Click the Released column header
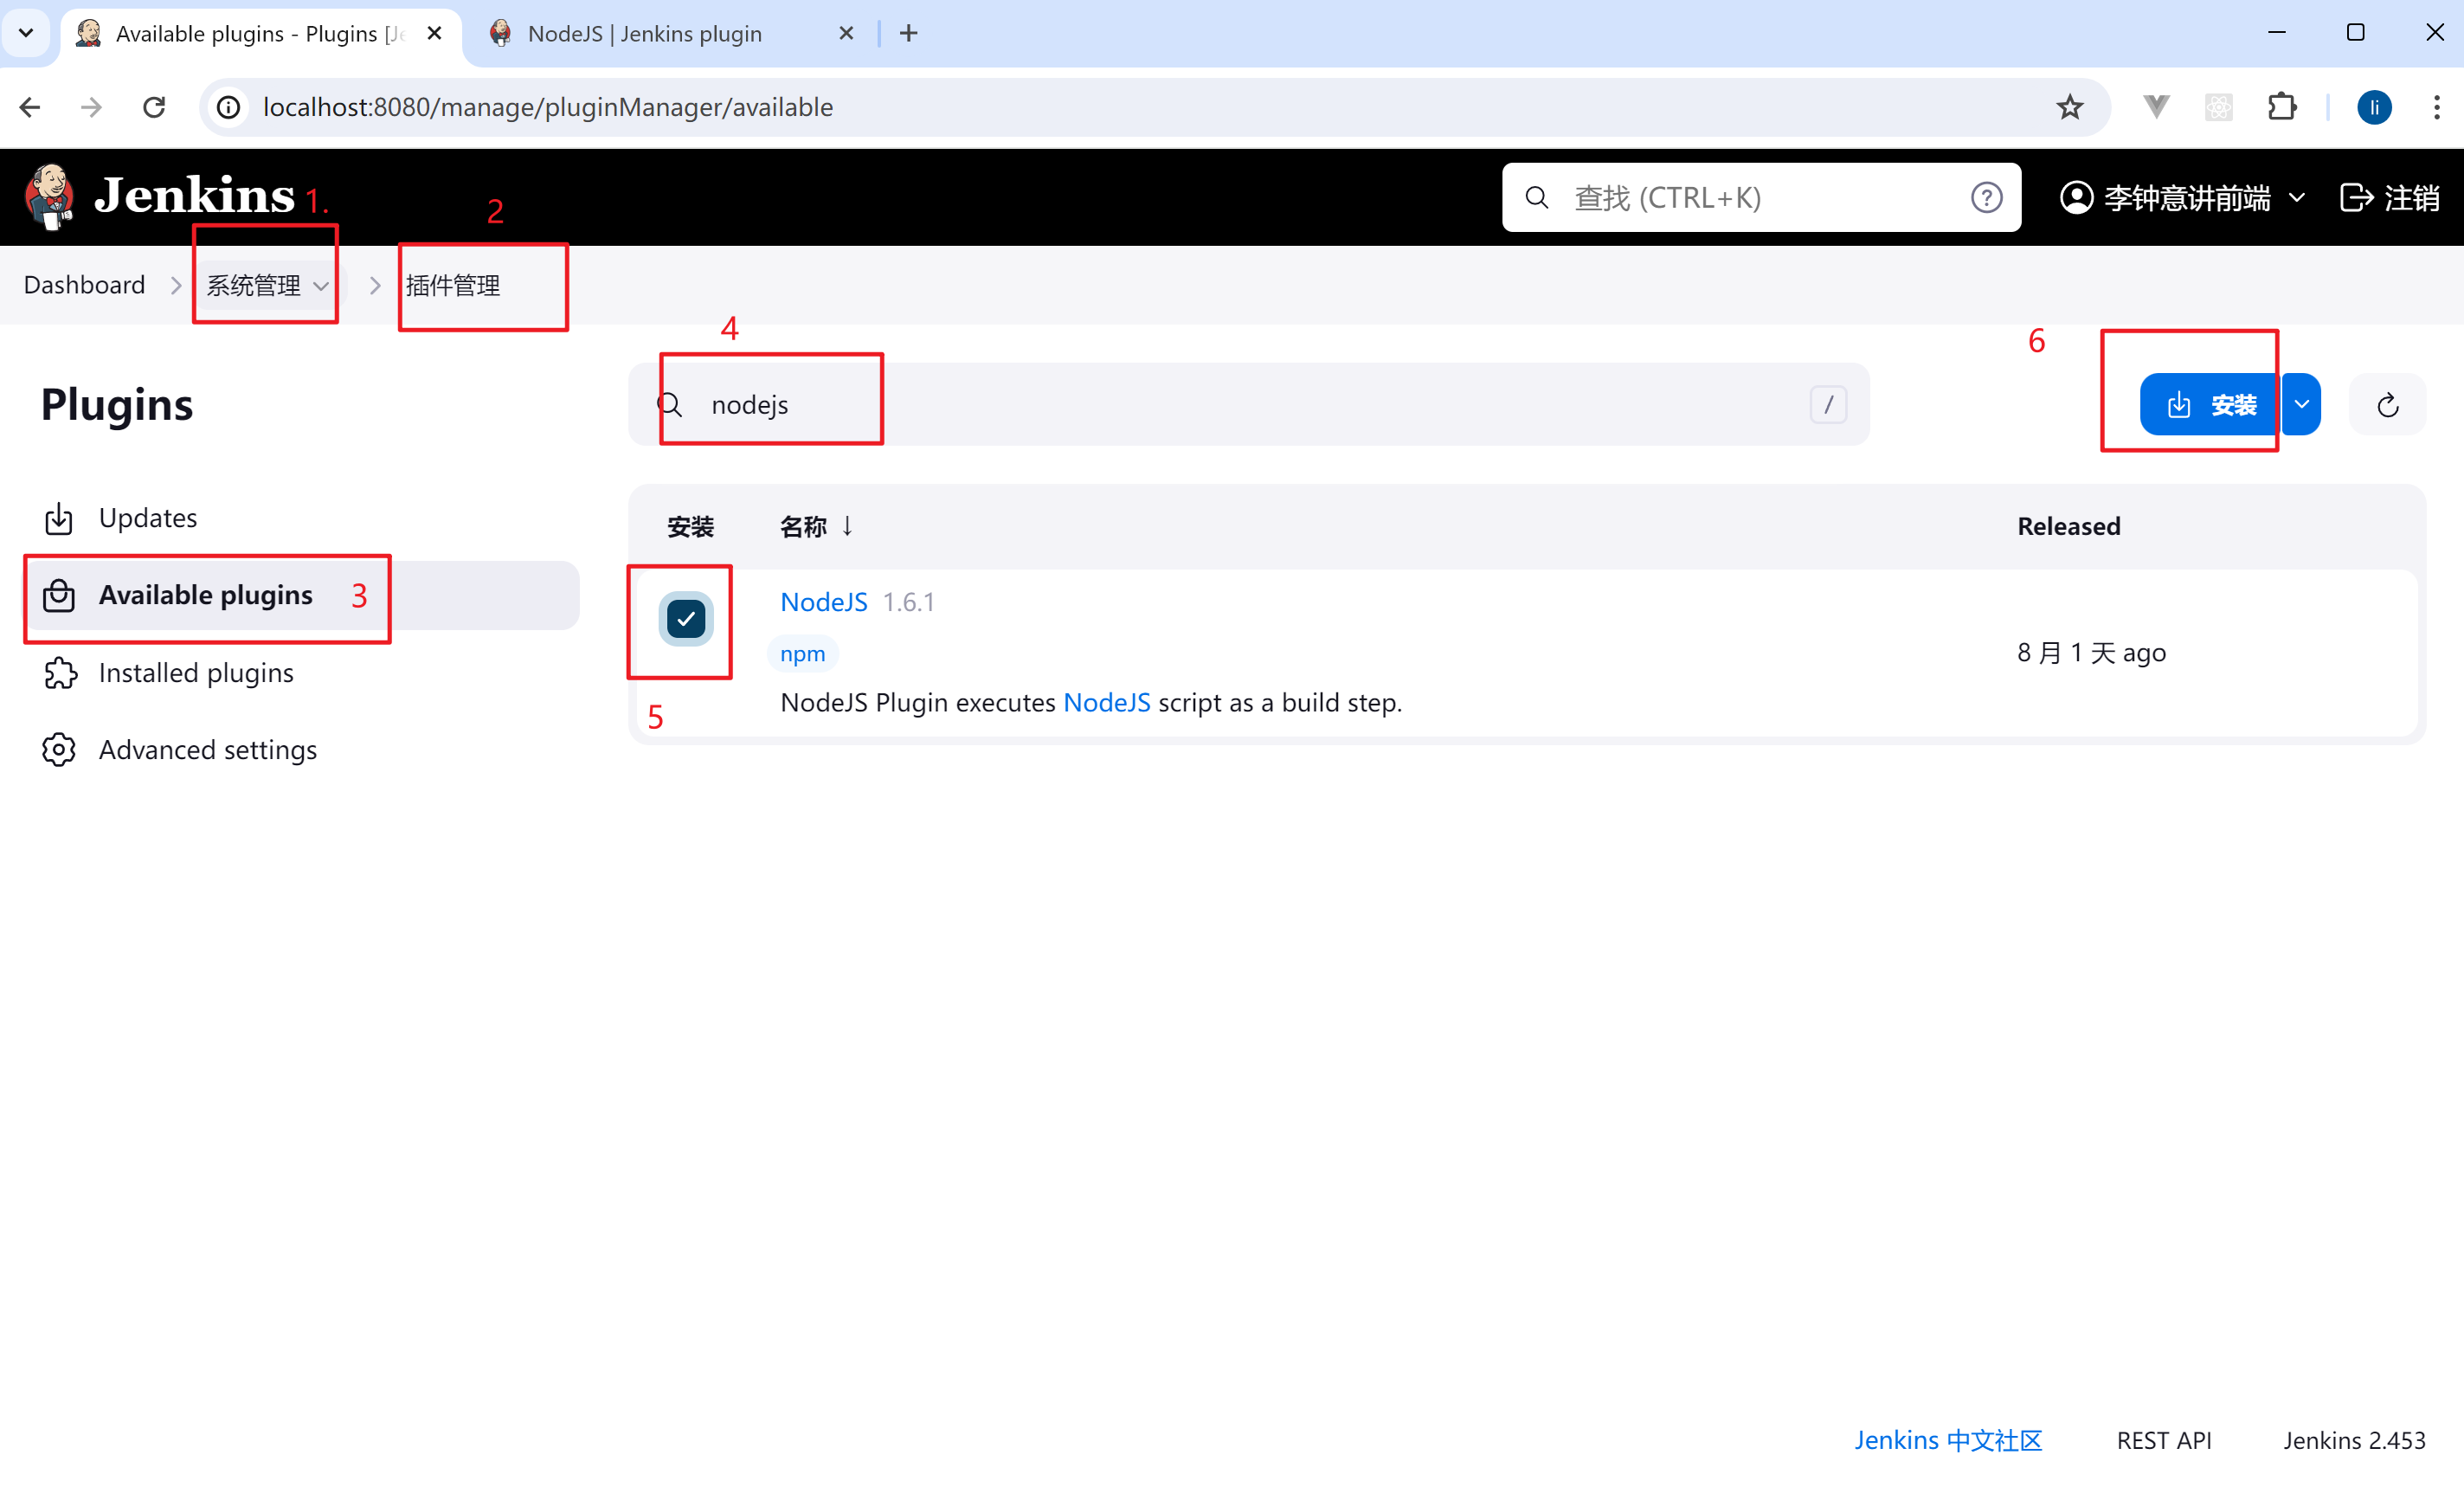The width and height of the screenshot is (2464, 1487). pyautogui.click(x=2068, y=526)
